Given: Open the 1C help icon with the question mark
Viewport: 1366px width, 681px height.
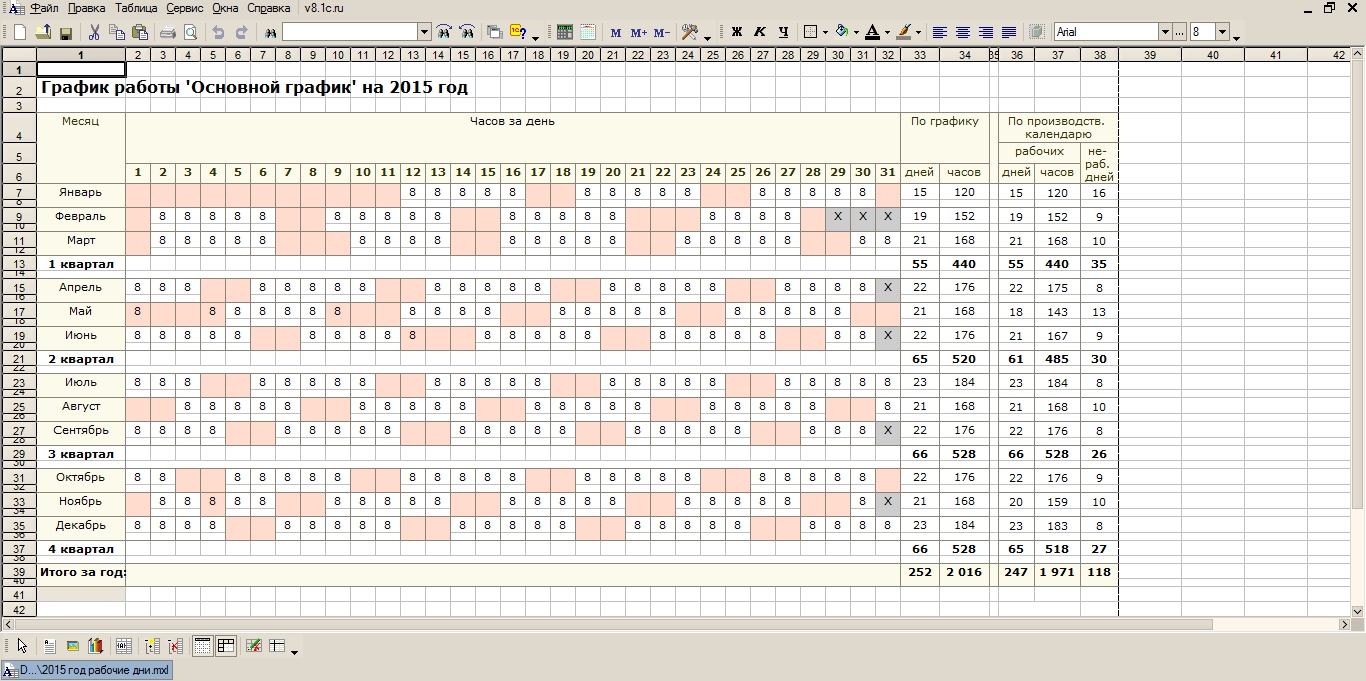Looking at the screenshot, I should [518, 32].
